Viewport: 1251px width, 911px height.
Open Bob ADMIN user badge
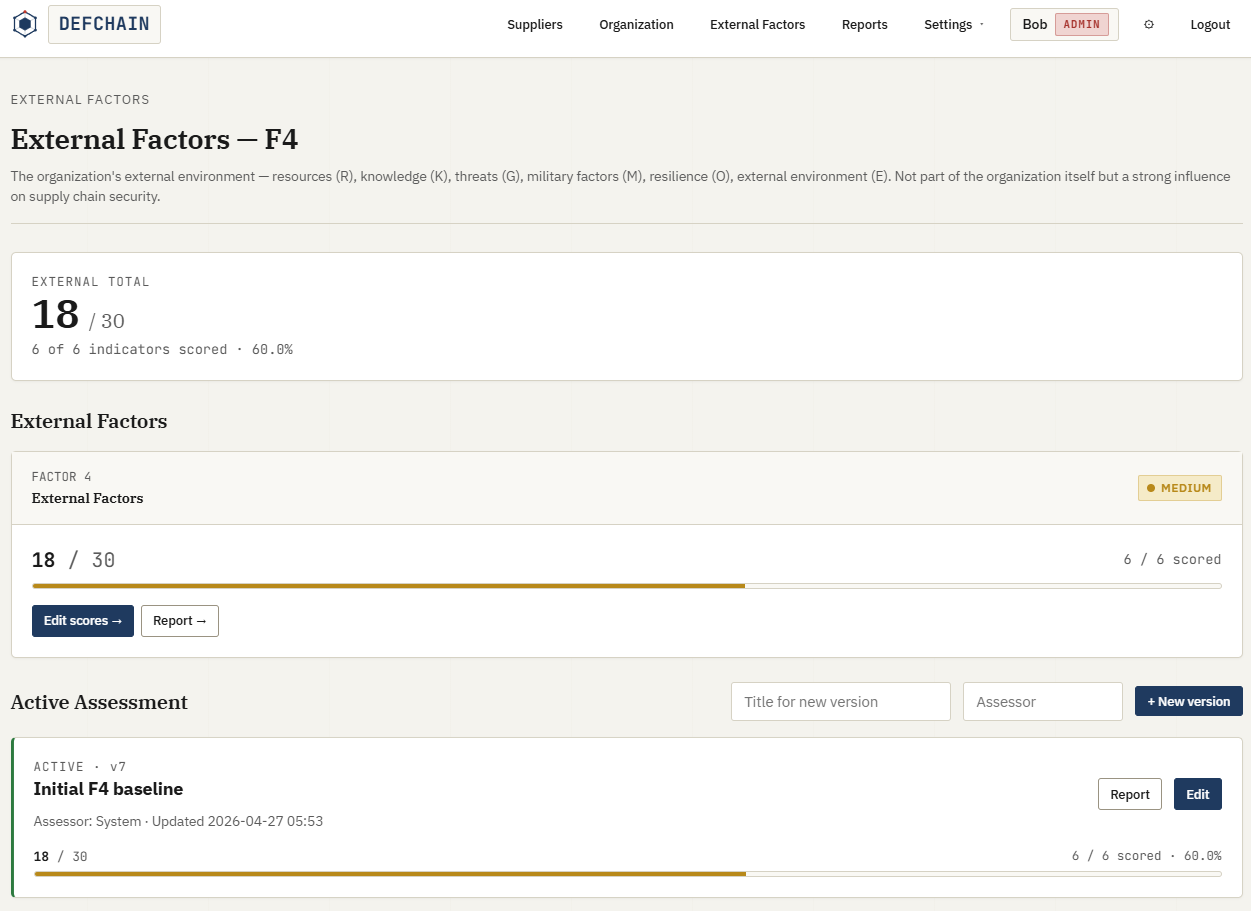1064,25
